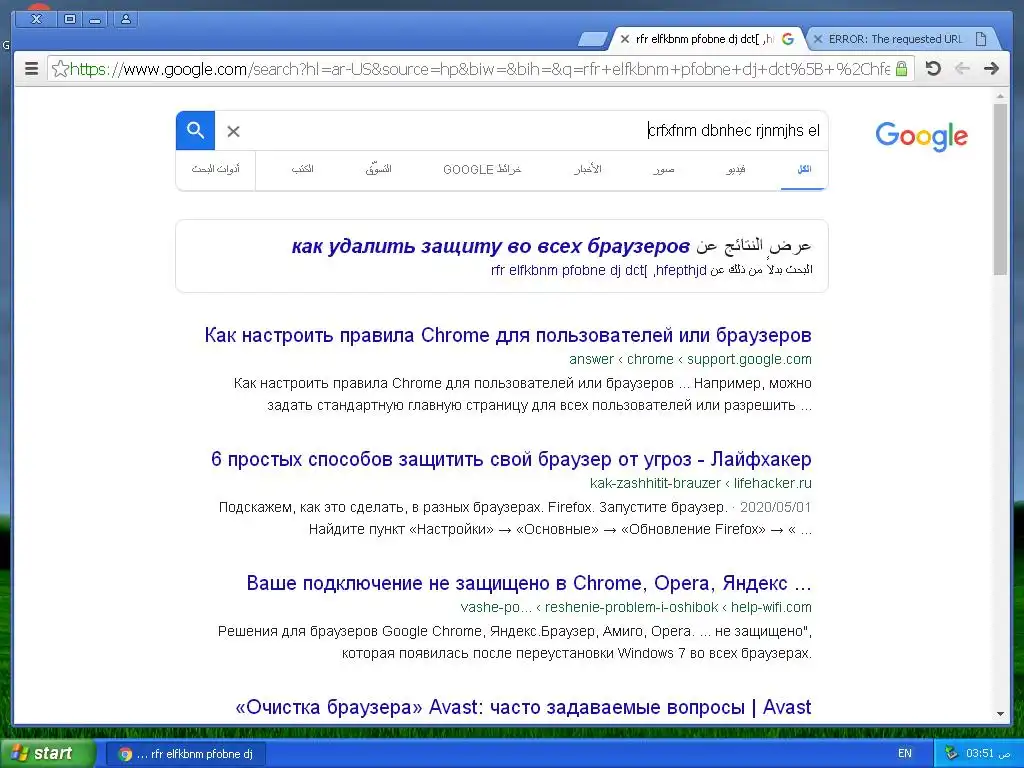This screenshot has height=768, width=1024.
Task: Click suggested query как удалить защиту во всех браузеров
Action: pos(490,246)
